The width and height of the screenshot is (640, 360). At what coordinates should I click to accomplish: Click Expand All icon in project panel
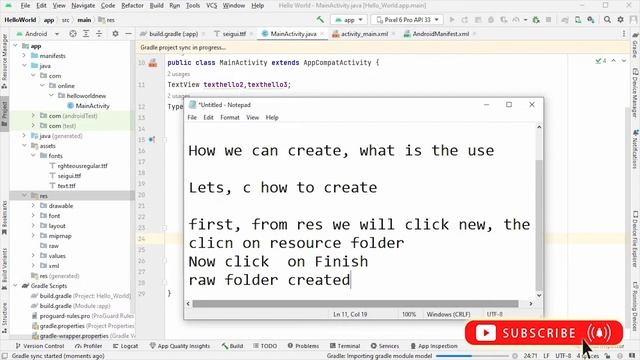point(86,34)
